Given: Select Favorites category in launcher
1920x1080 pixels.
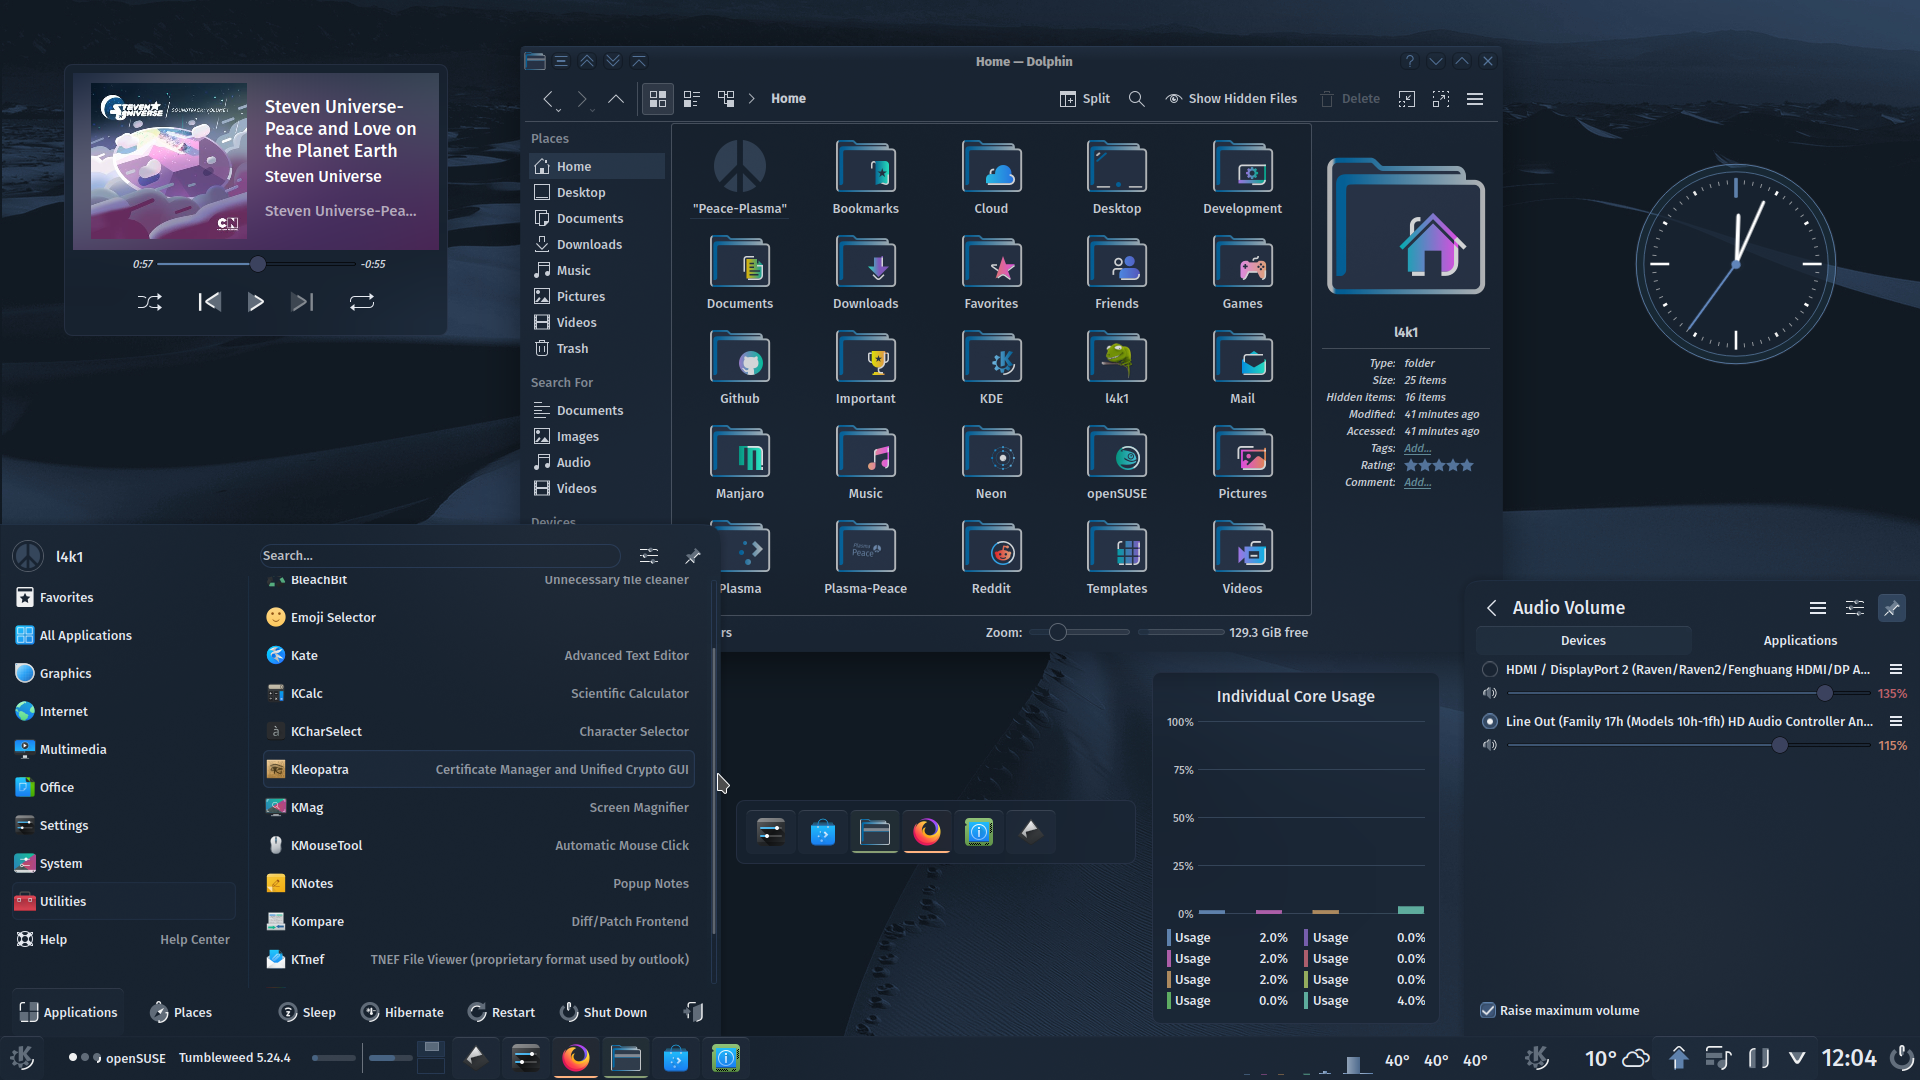Looking at the screenshot, I should pyautogui.click(x=124, y=597).
